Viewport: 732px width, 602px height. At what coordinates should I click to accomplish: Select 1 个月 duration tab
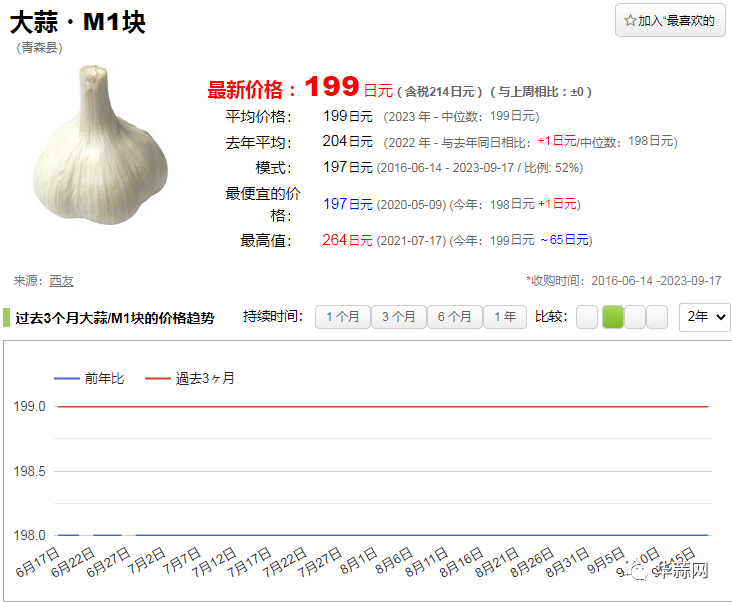coord(343,317)
